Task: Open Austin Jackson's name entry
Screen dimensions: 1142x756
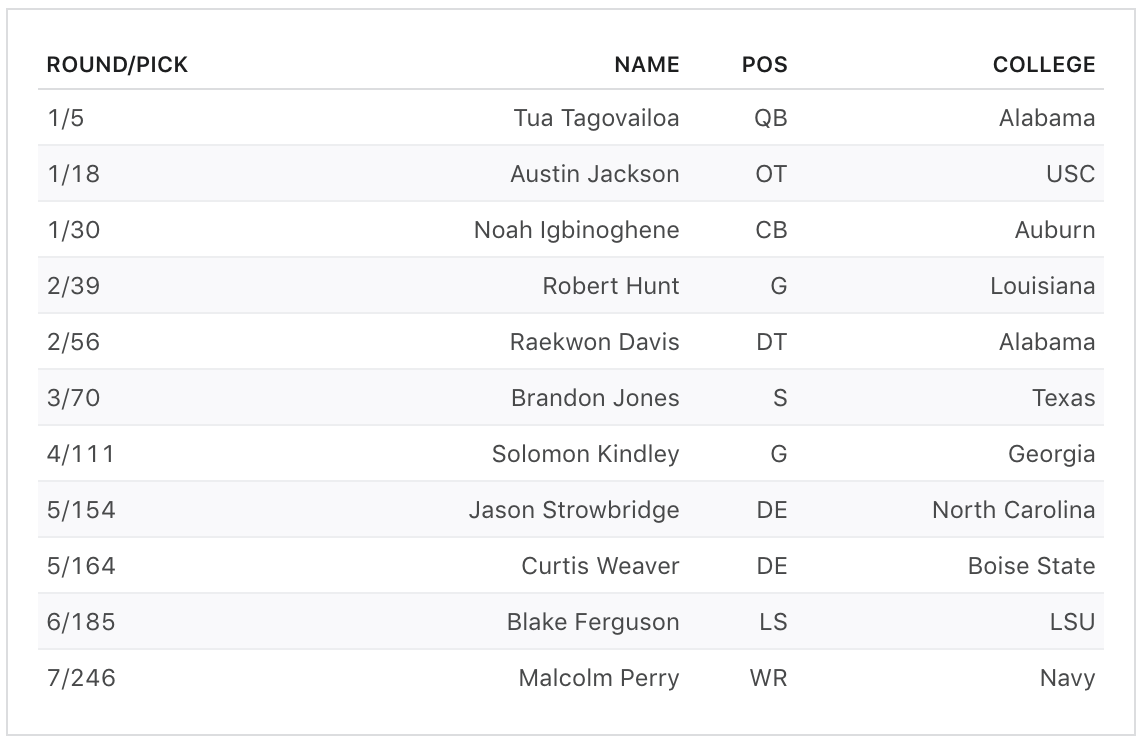Action: pos(594,174)
